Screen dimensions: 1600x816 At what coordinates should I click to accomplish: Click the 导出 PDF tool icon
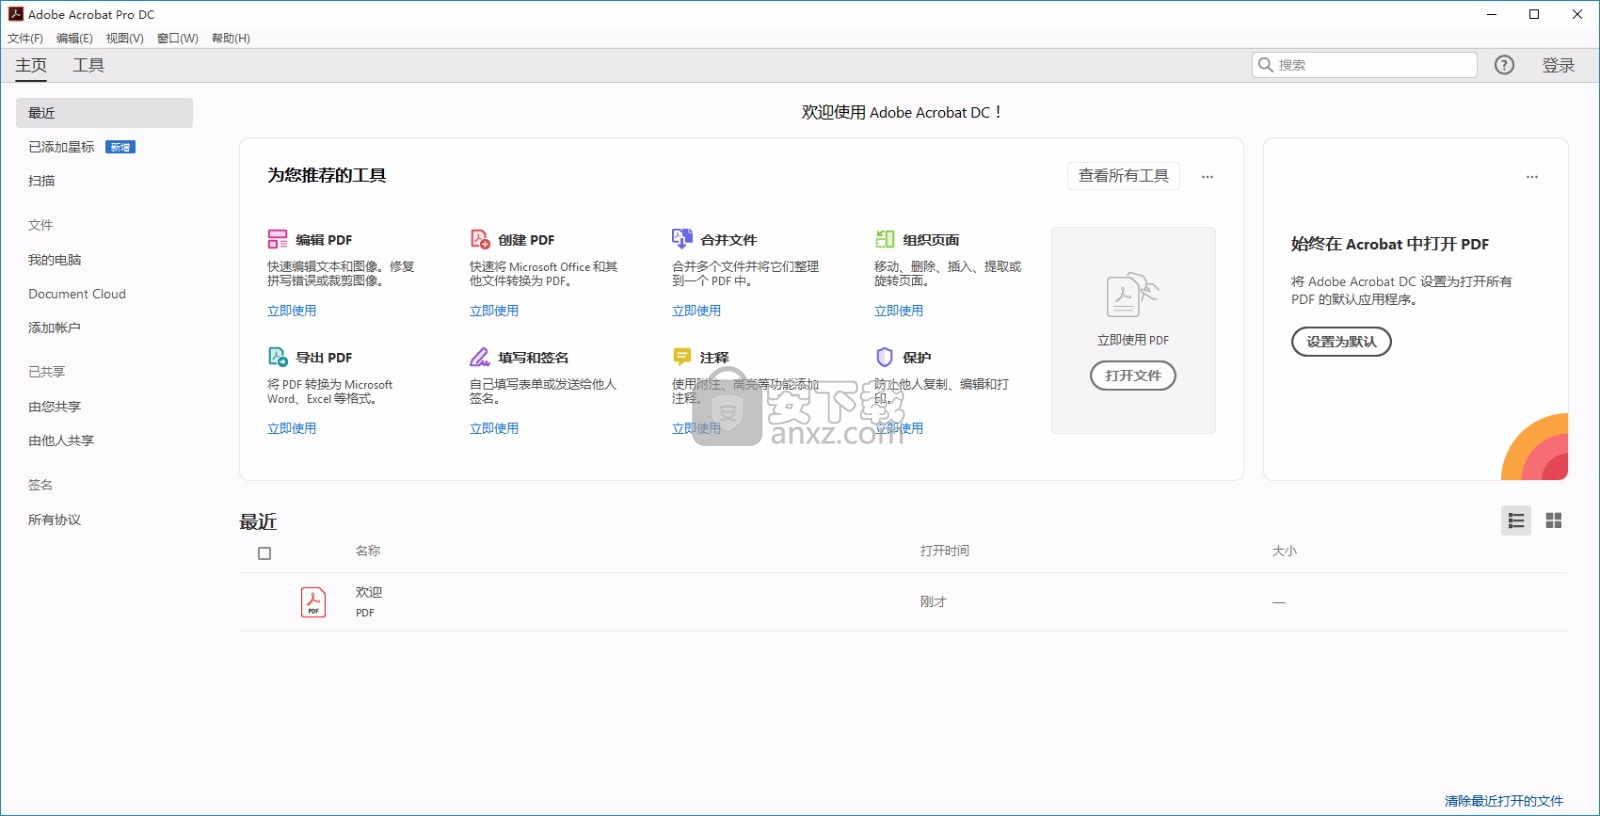(x=278, y=356)
